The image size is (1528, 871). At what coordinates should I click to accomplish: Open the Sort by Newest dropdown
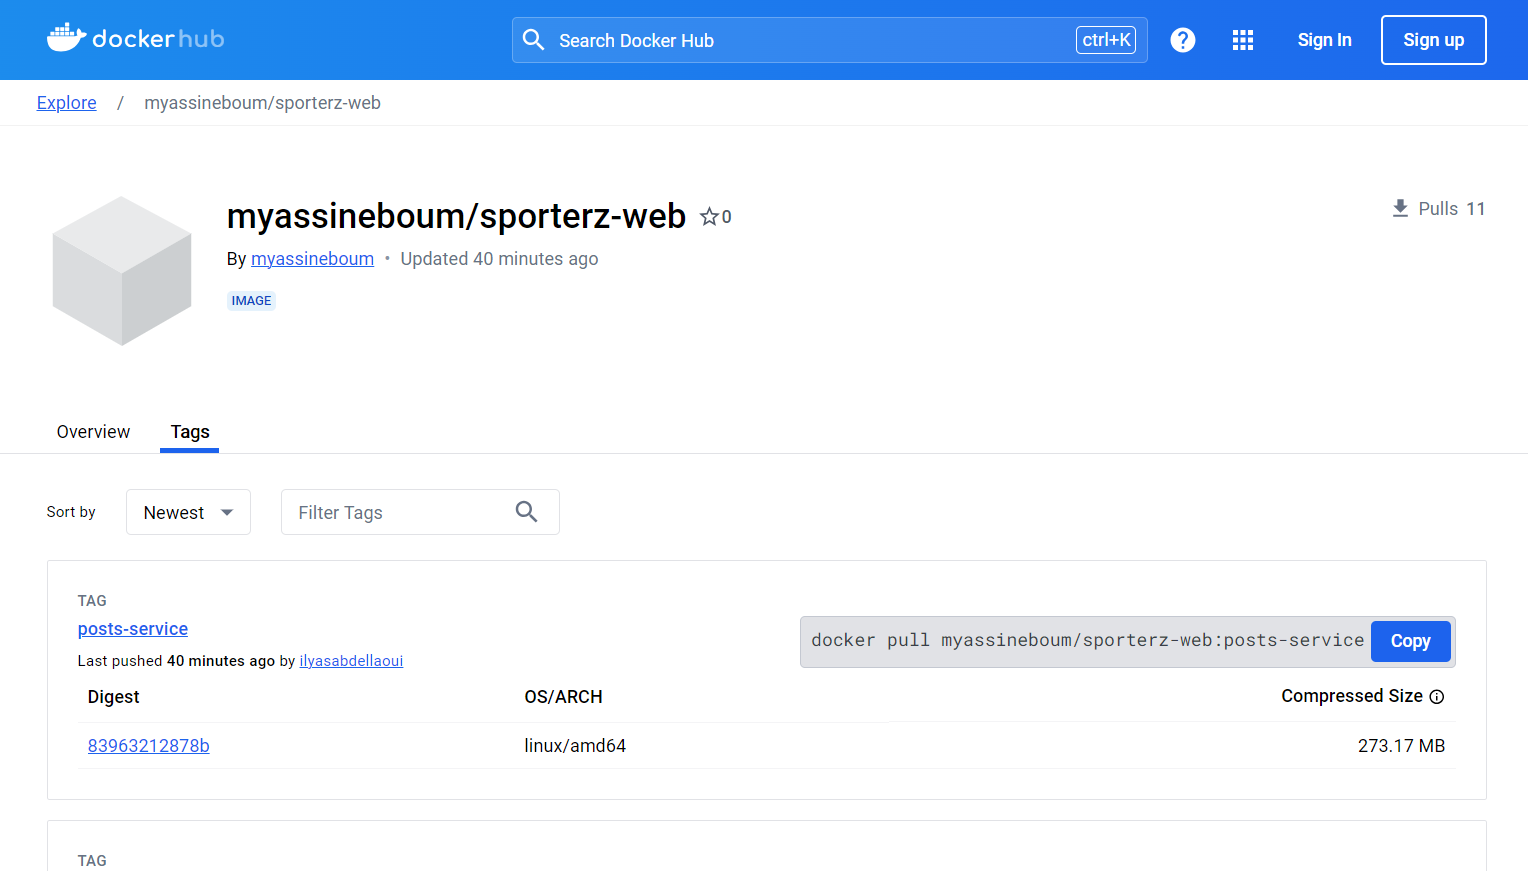[x=188, y=512]
